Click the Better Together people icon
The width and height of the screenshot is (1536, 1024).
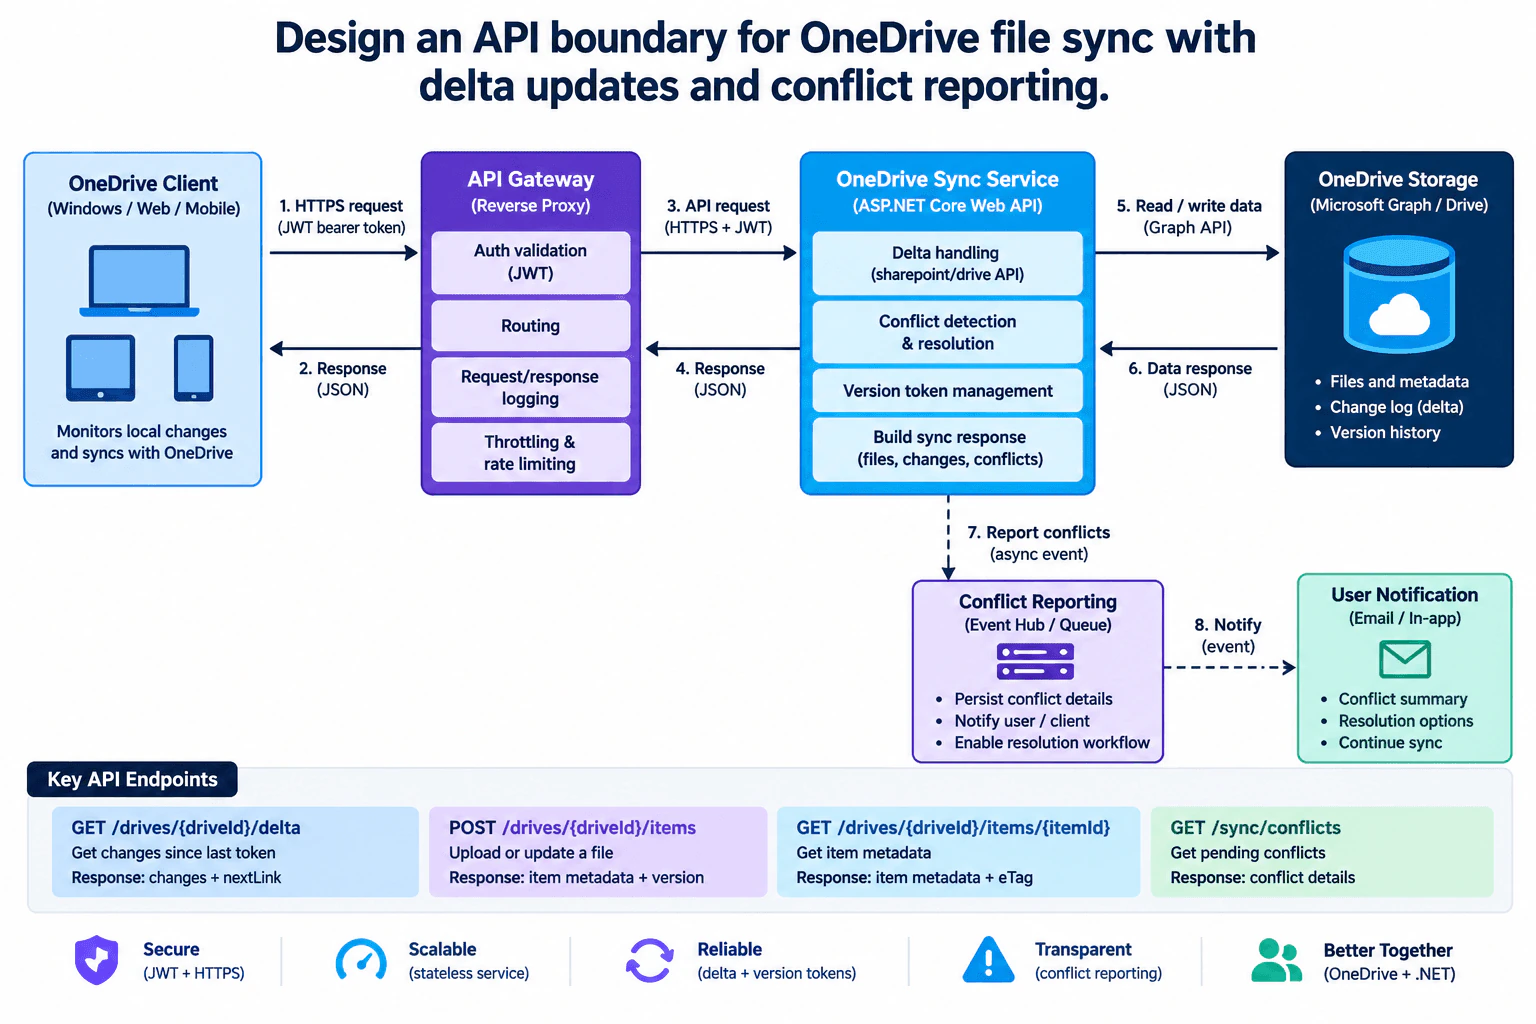click(1276, 960)
